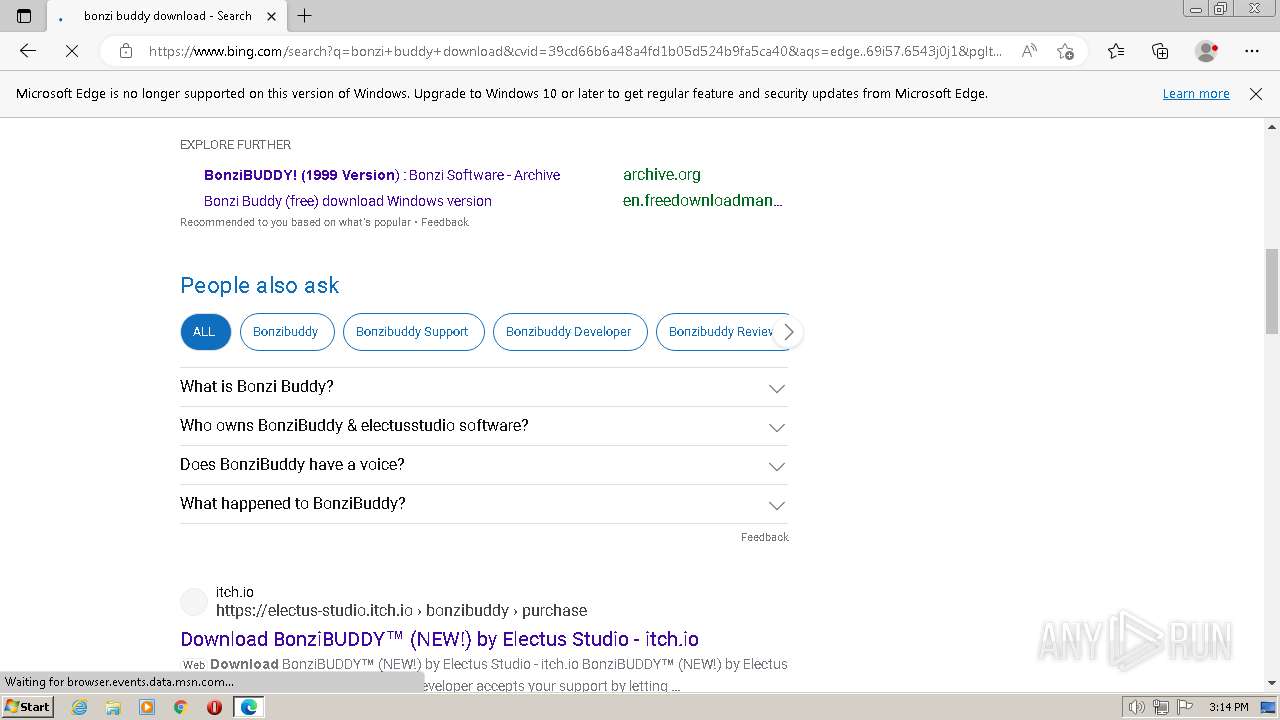This screenshot has width=1280, height=720.
Task: Click the itch.io site favicon
Action: (194, 602)
